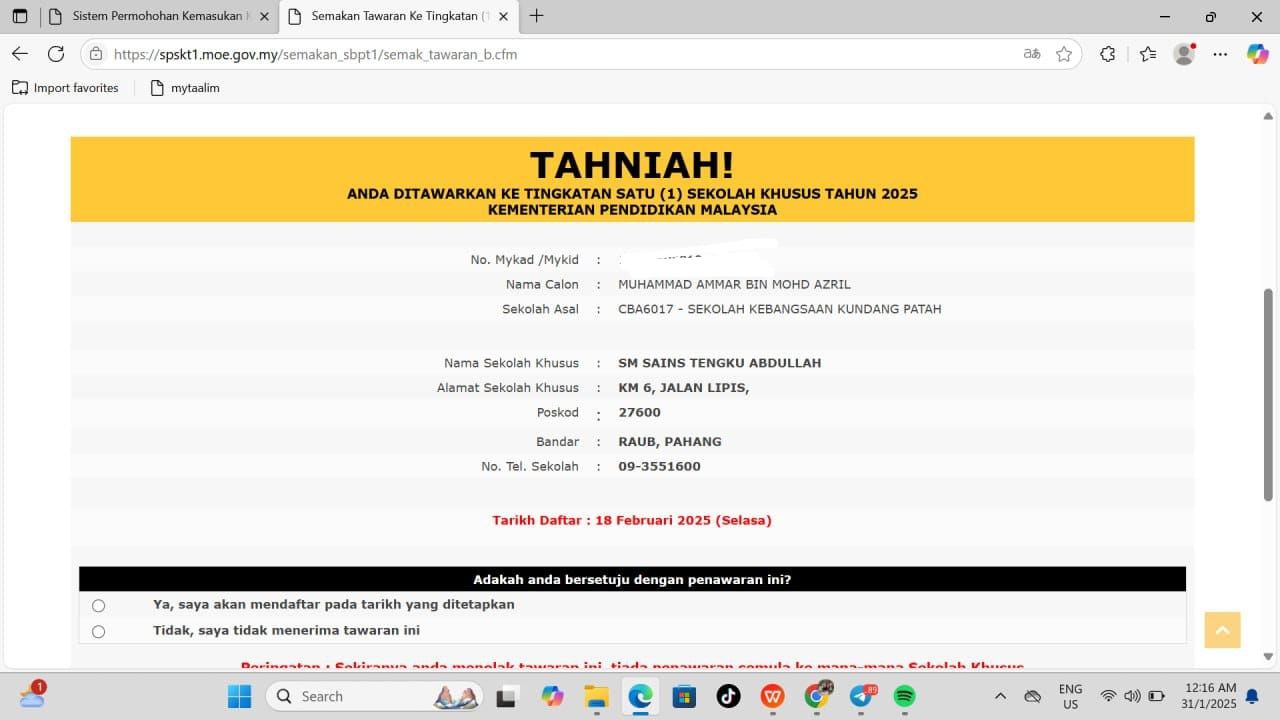Open Copilot in the Edge sidebar
This screenshot has width=1280, height=720.
[1257, 54]
